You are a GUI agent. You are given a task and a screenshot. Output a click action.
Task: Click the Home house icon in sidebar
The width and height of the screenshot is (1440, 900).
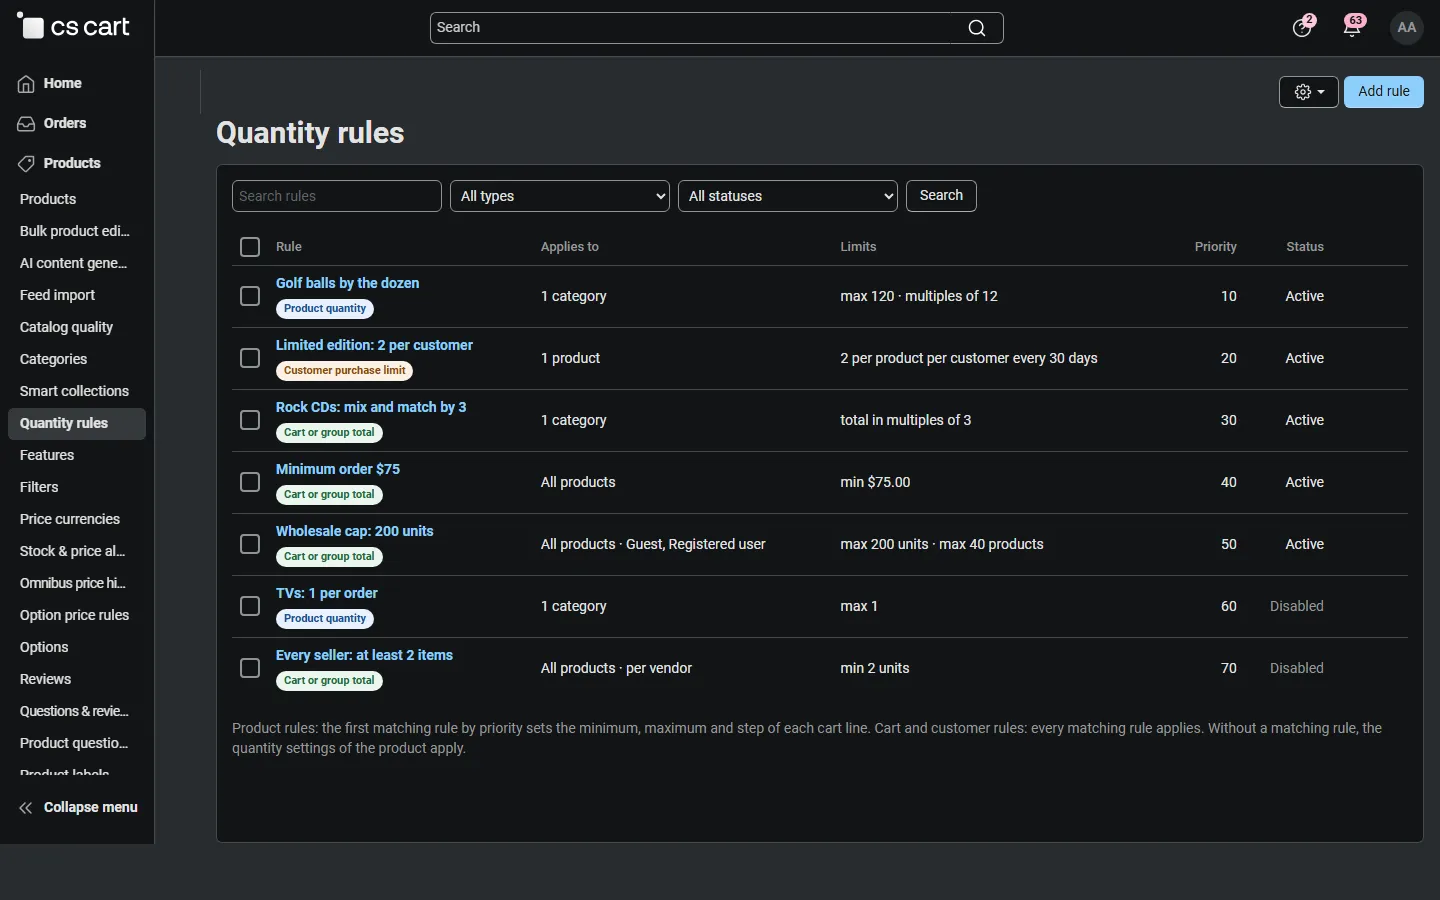click(x=26, y=84)
